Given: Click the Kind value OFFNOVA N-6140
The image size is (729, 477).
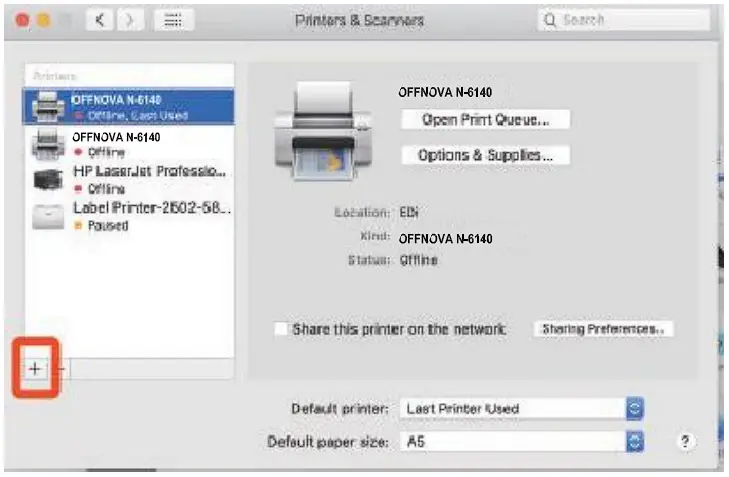Looking at the screenshot, I should click(x=445, y=239).
